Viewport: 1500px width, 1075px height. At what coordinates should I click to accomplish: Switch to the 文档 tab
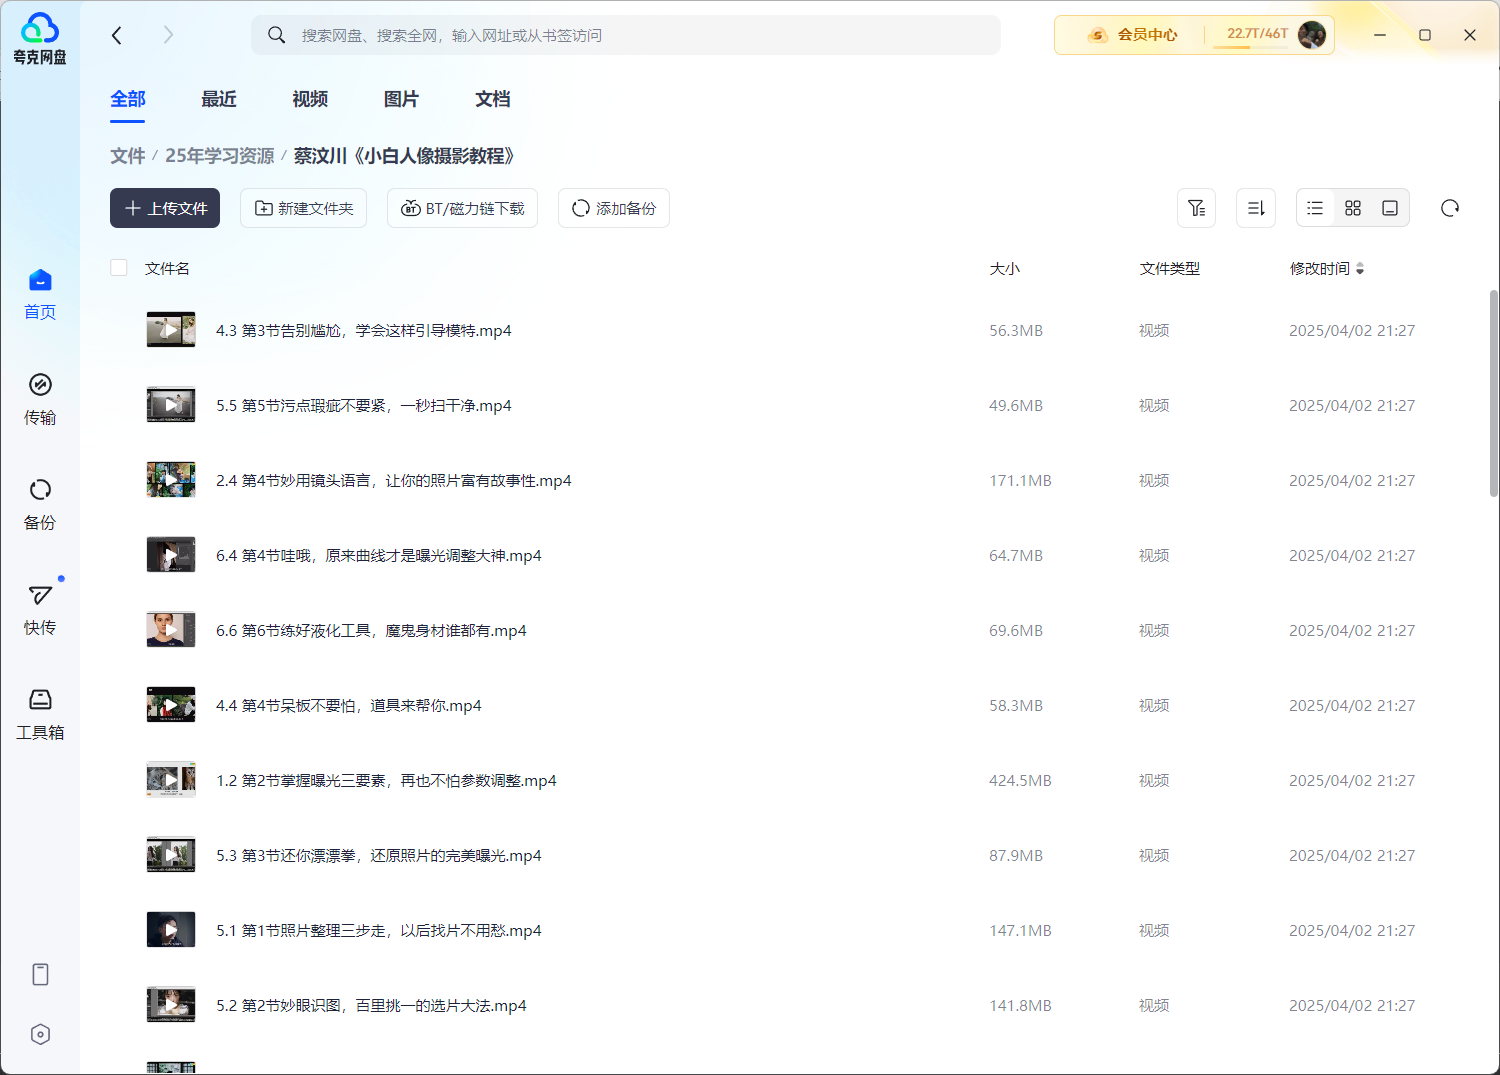click(x=493, y=99)
